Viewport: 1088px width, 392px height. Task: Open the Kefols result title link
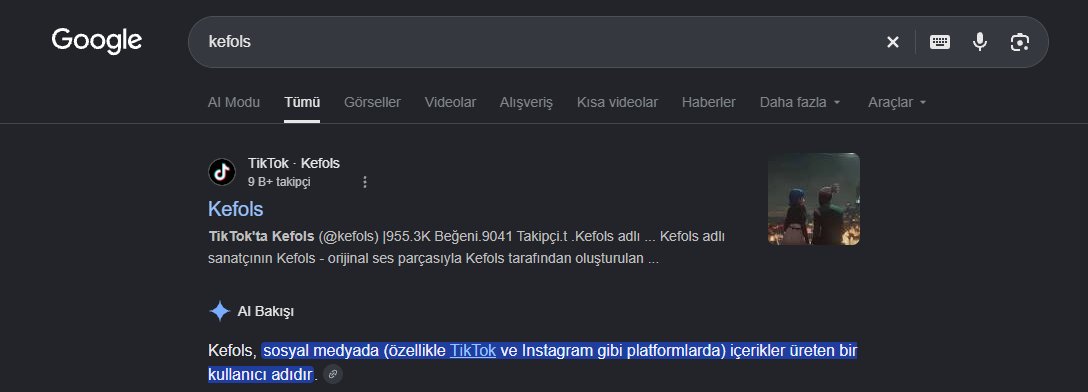(x=236, y=209)
